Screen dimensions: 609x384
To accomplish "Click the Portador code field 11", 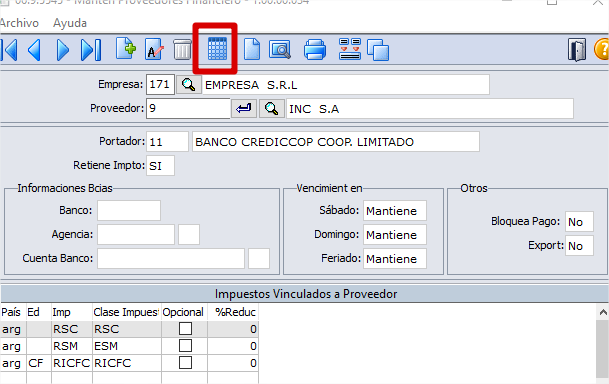I will (x=167, y=142).
